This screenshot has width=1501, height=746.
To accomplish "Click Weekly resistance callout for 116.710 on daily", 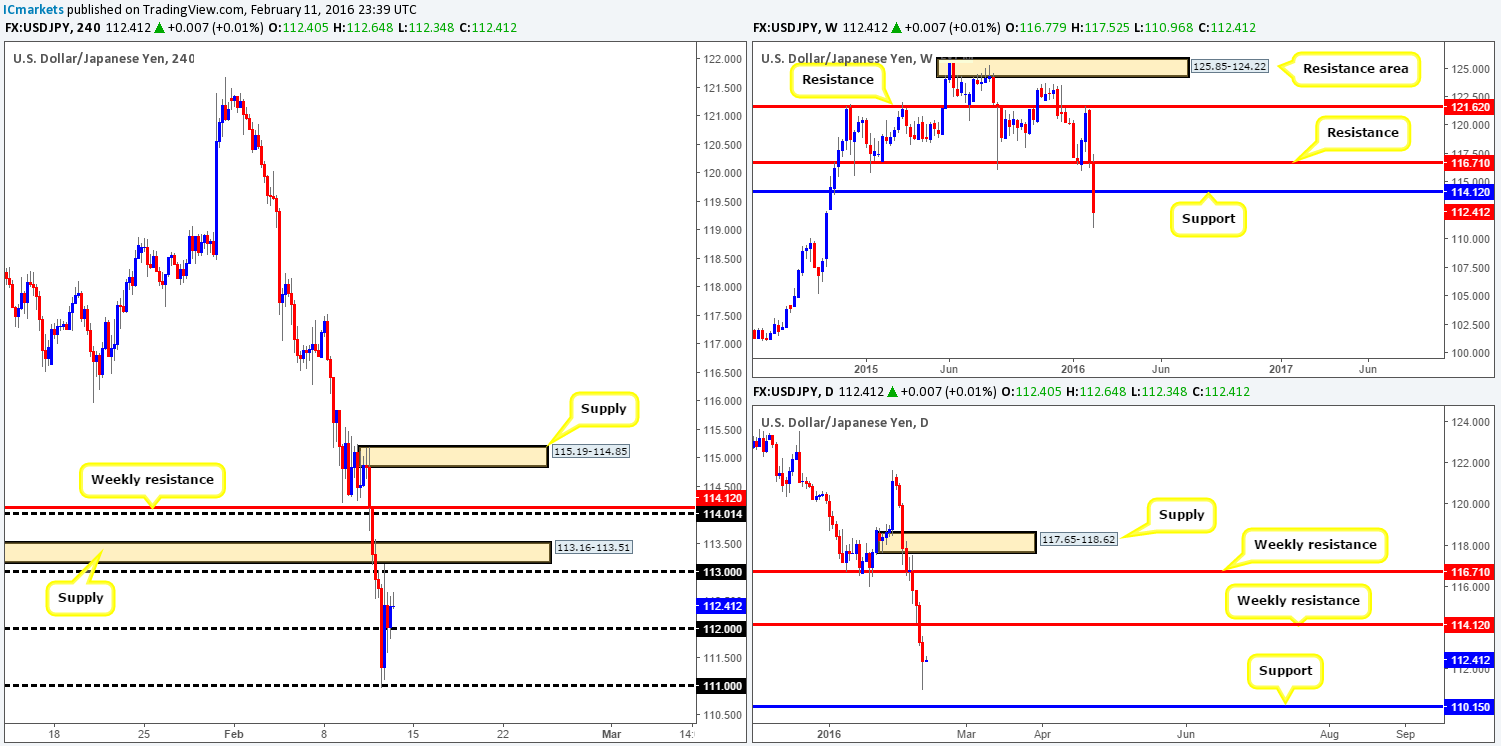I will tap(1316, 545).
